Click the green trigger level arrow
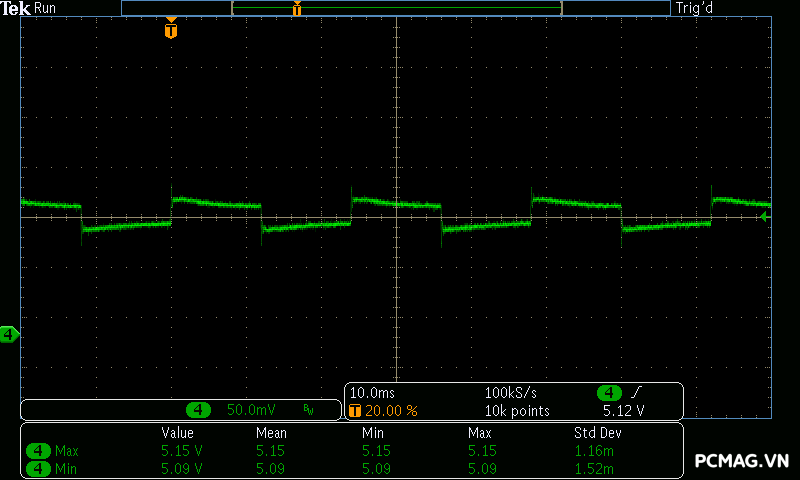Viewport: 800px width, 480px height. 765,216
